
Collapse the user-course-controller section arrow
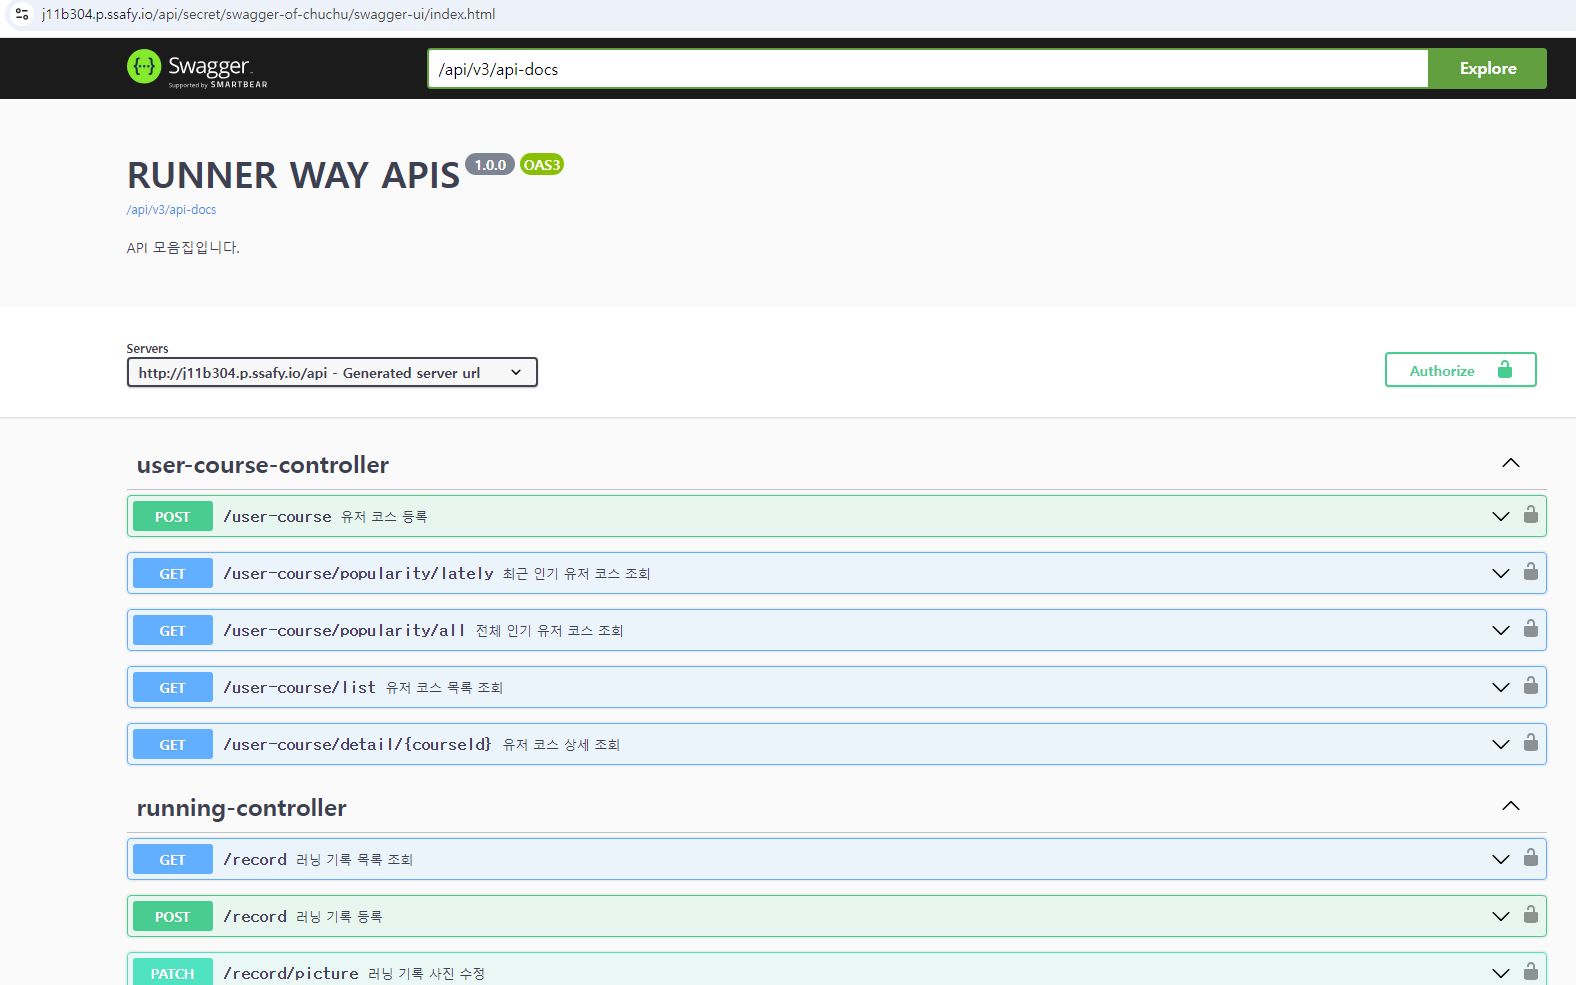[x=1510, y=463]
